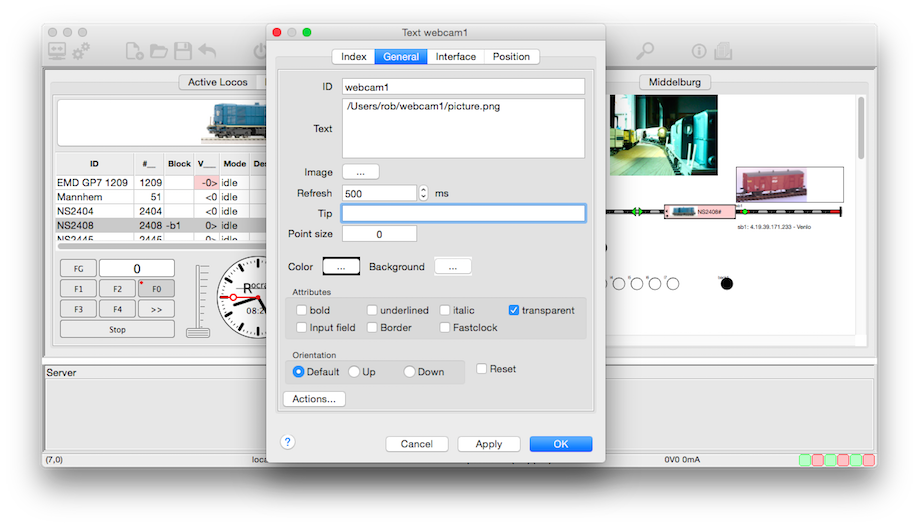
Task: Open the Actions... dialog button
Action: [314, 399]
